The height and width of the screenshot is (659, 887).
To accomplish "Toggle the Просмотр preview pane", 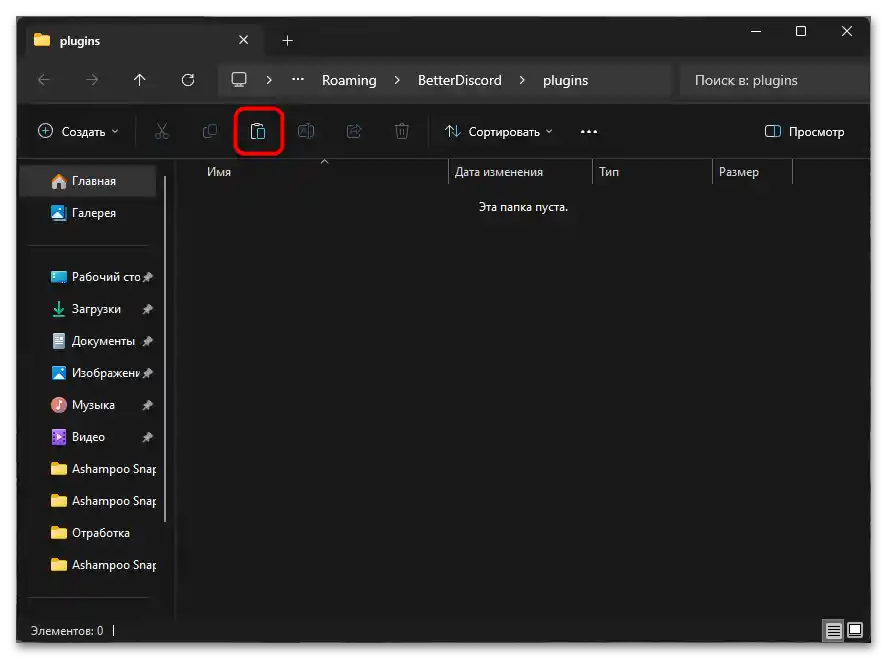I will pos(804,132).
